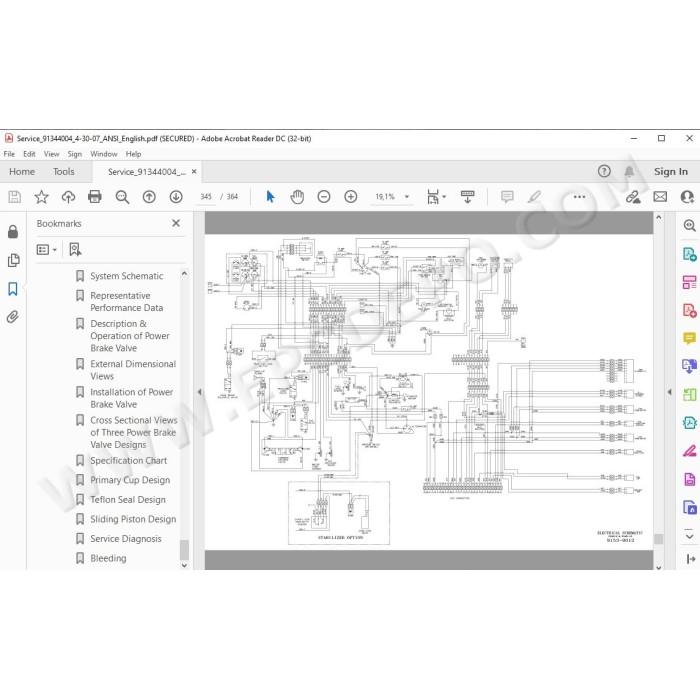
Task: Close the Bookmarks panel
Action: [176, 223]
